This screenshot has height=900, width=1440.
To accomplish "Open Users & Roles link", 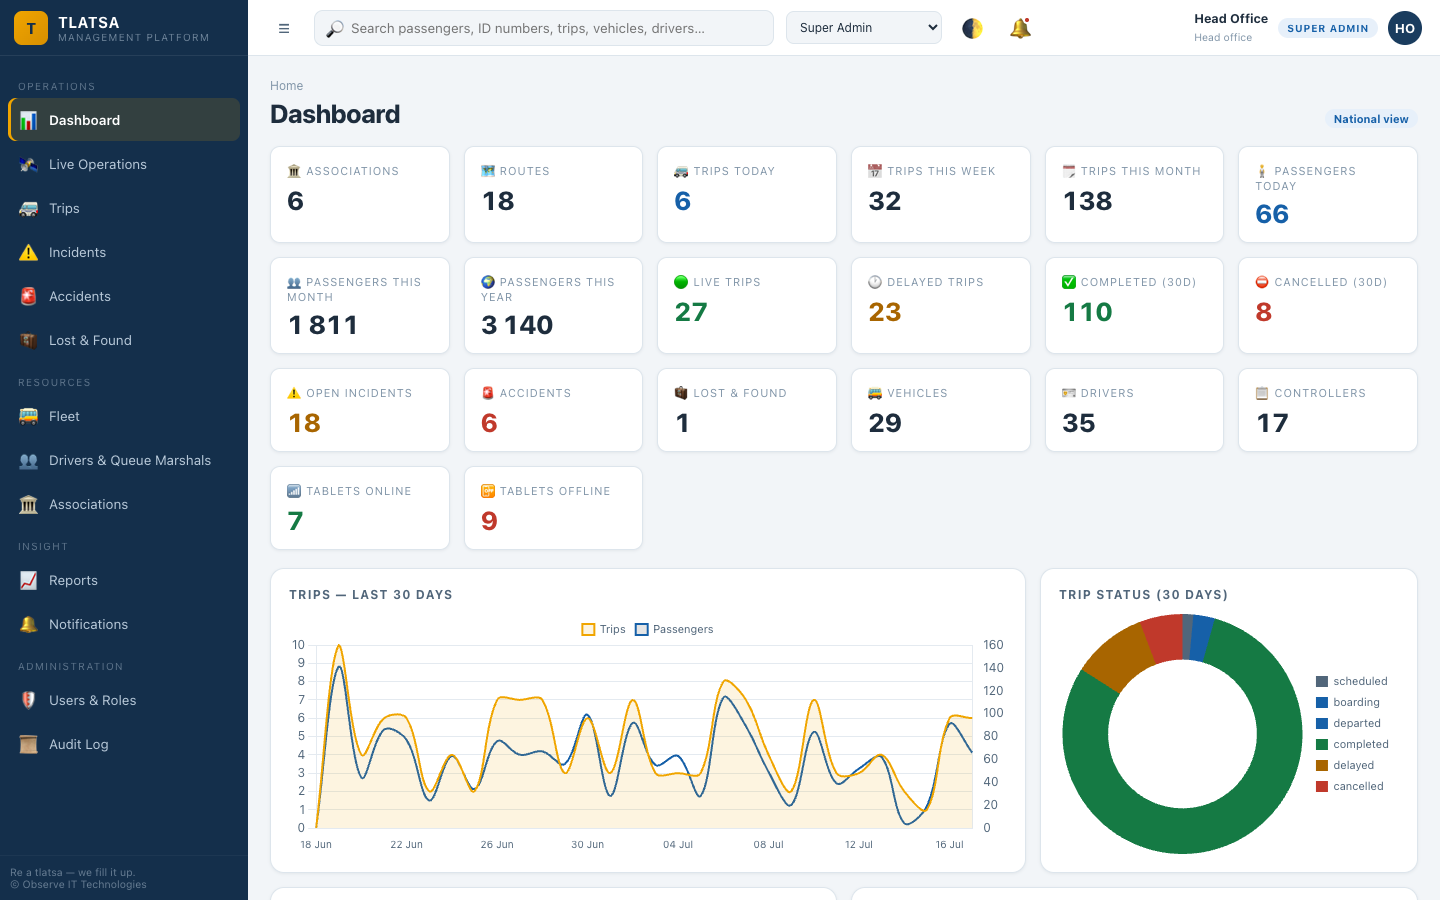I will pos(124,700).
